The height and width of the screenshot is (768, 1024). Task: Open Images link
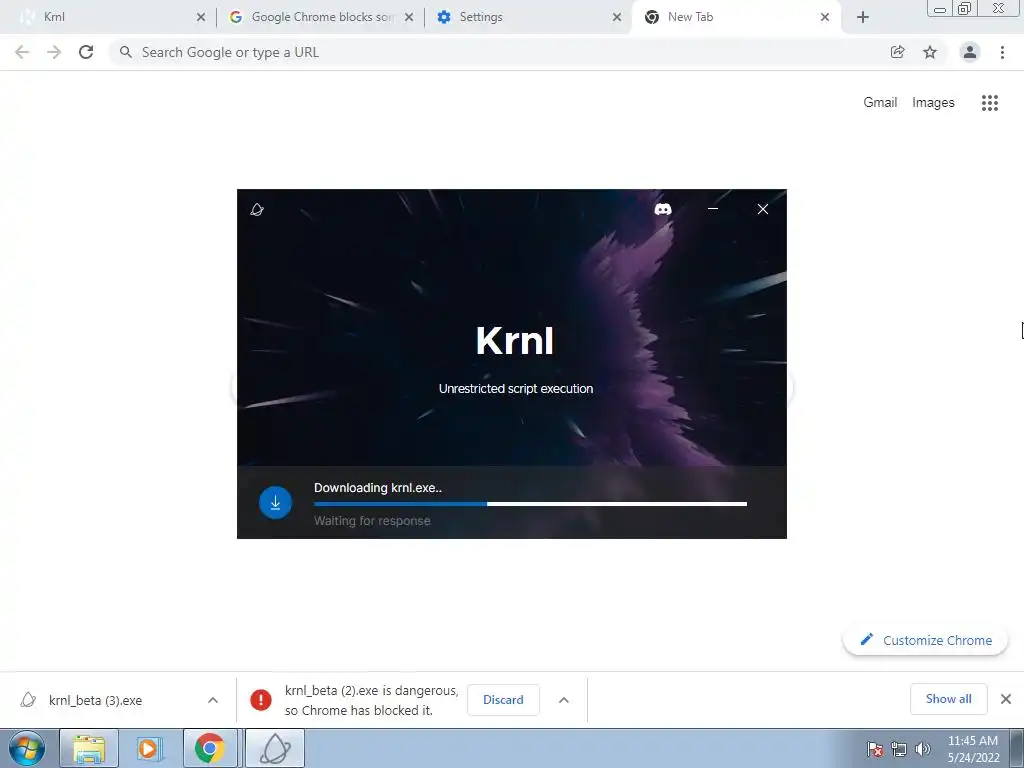[x=933, y=103]
